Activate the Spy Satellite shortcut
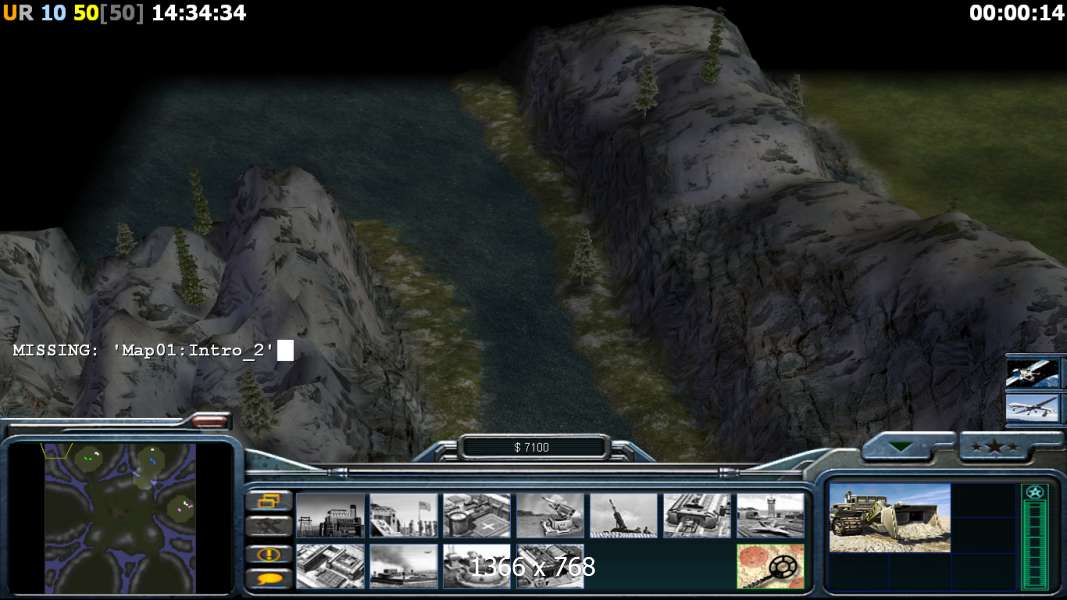 (x=1032, y=373)
